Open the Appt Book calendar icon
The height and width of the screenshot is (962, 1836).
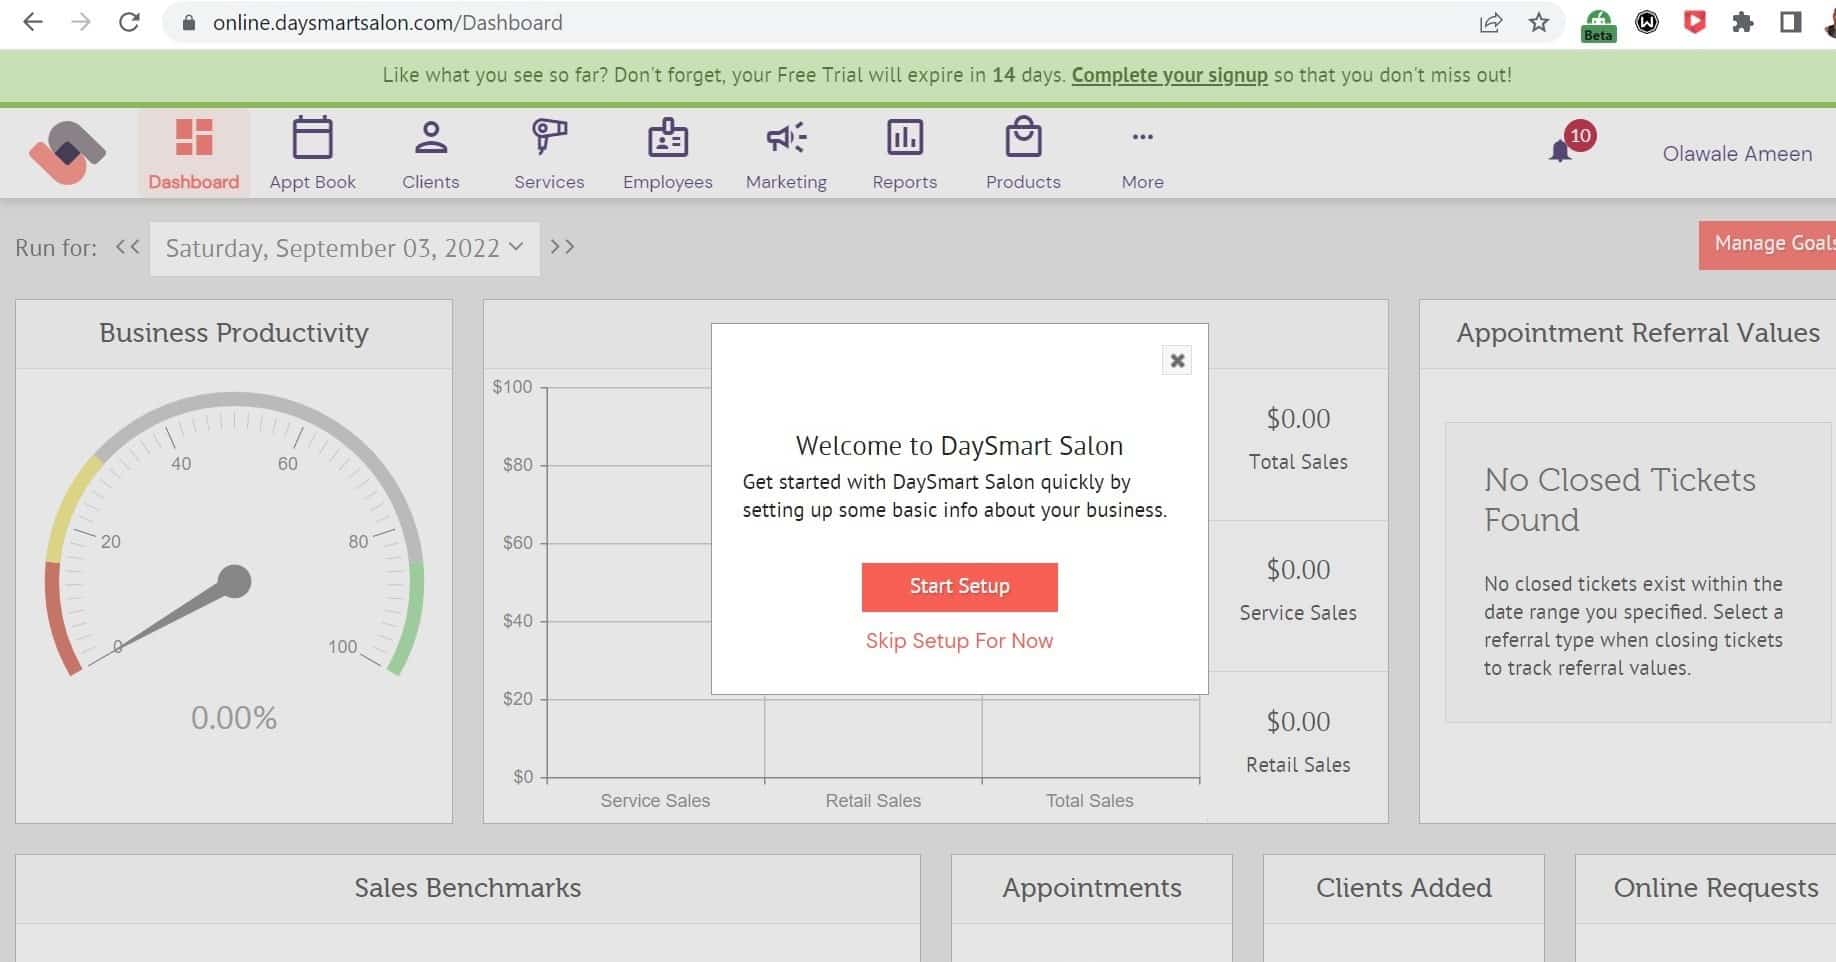click(312, 137)
